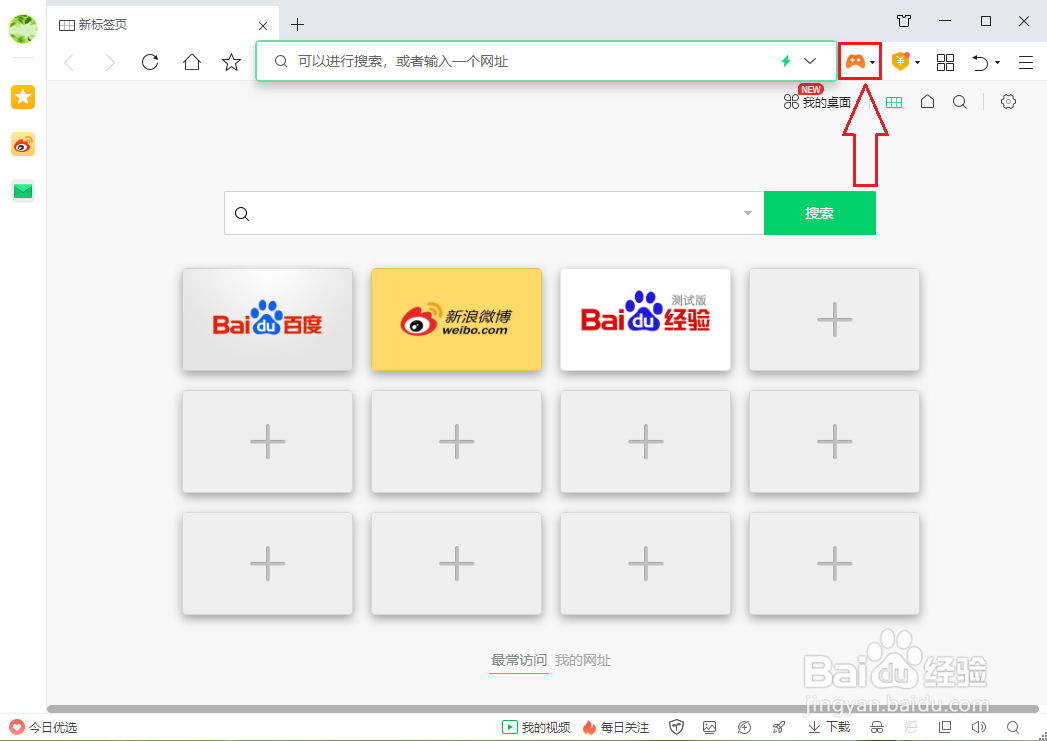
Task: Mute browser audio with the speaker icon
Action: [x=979, y=727]
